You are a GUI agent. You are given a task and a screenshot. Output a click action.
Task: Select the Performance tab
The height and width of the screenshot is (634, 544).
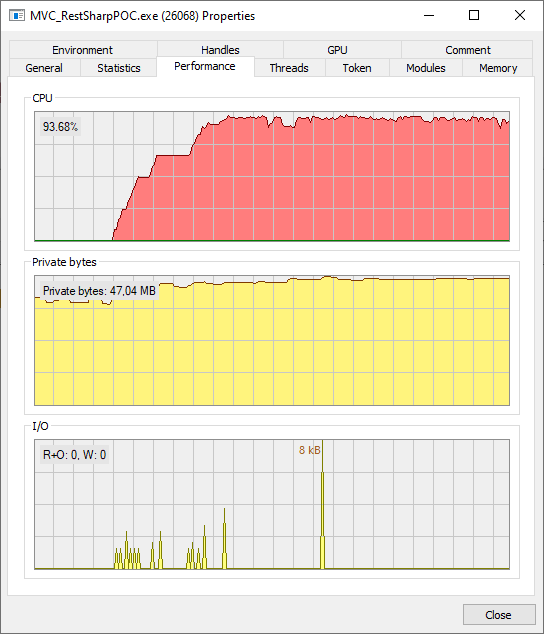click(x=205, y=66)
